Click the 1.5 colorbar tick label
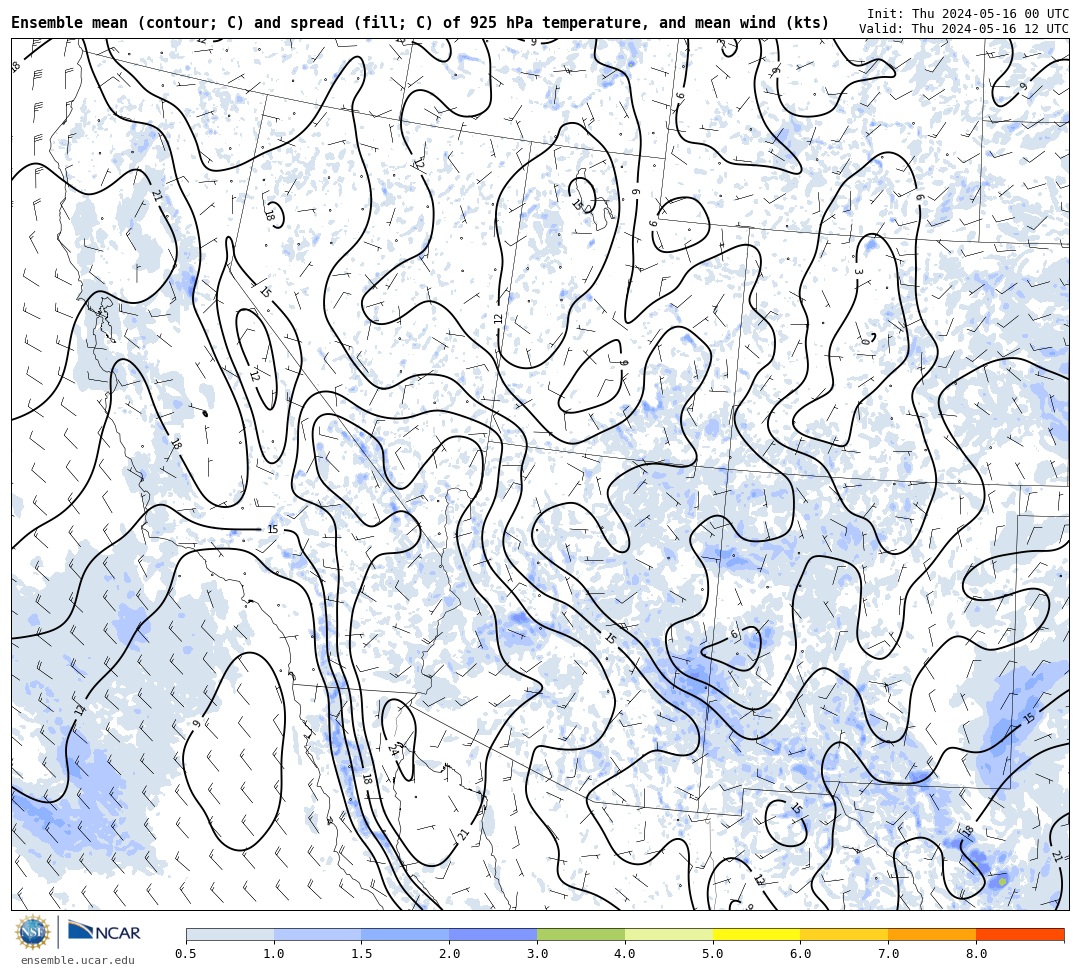Image resolution: width=1080 pixels, height=973 pixels. click(x=362, y=954)
